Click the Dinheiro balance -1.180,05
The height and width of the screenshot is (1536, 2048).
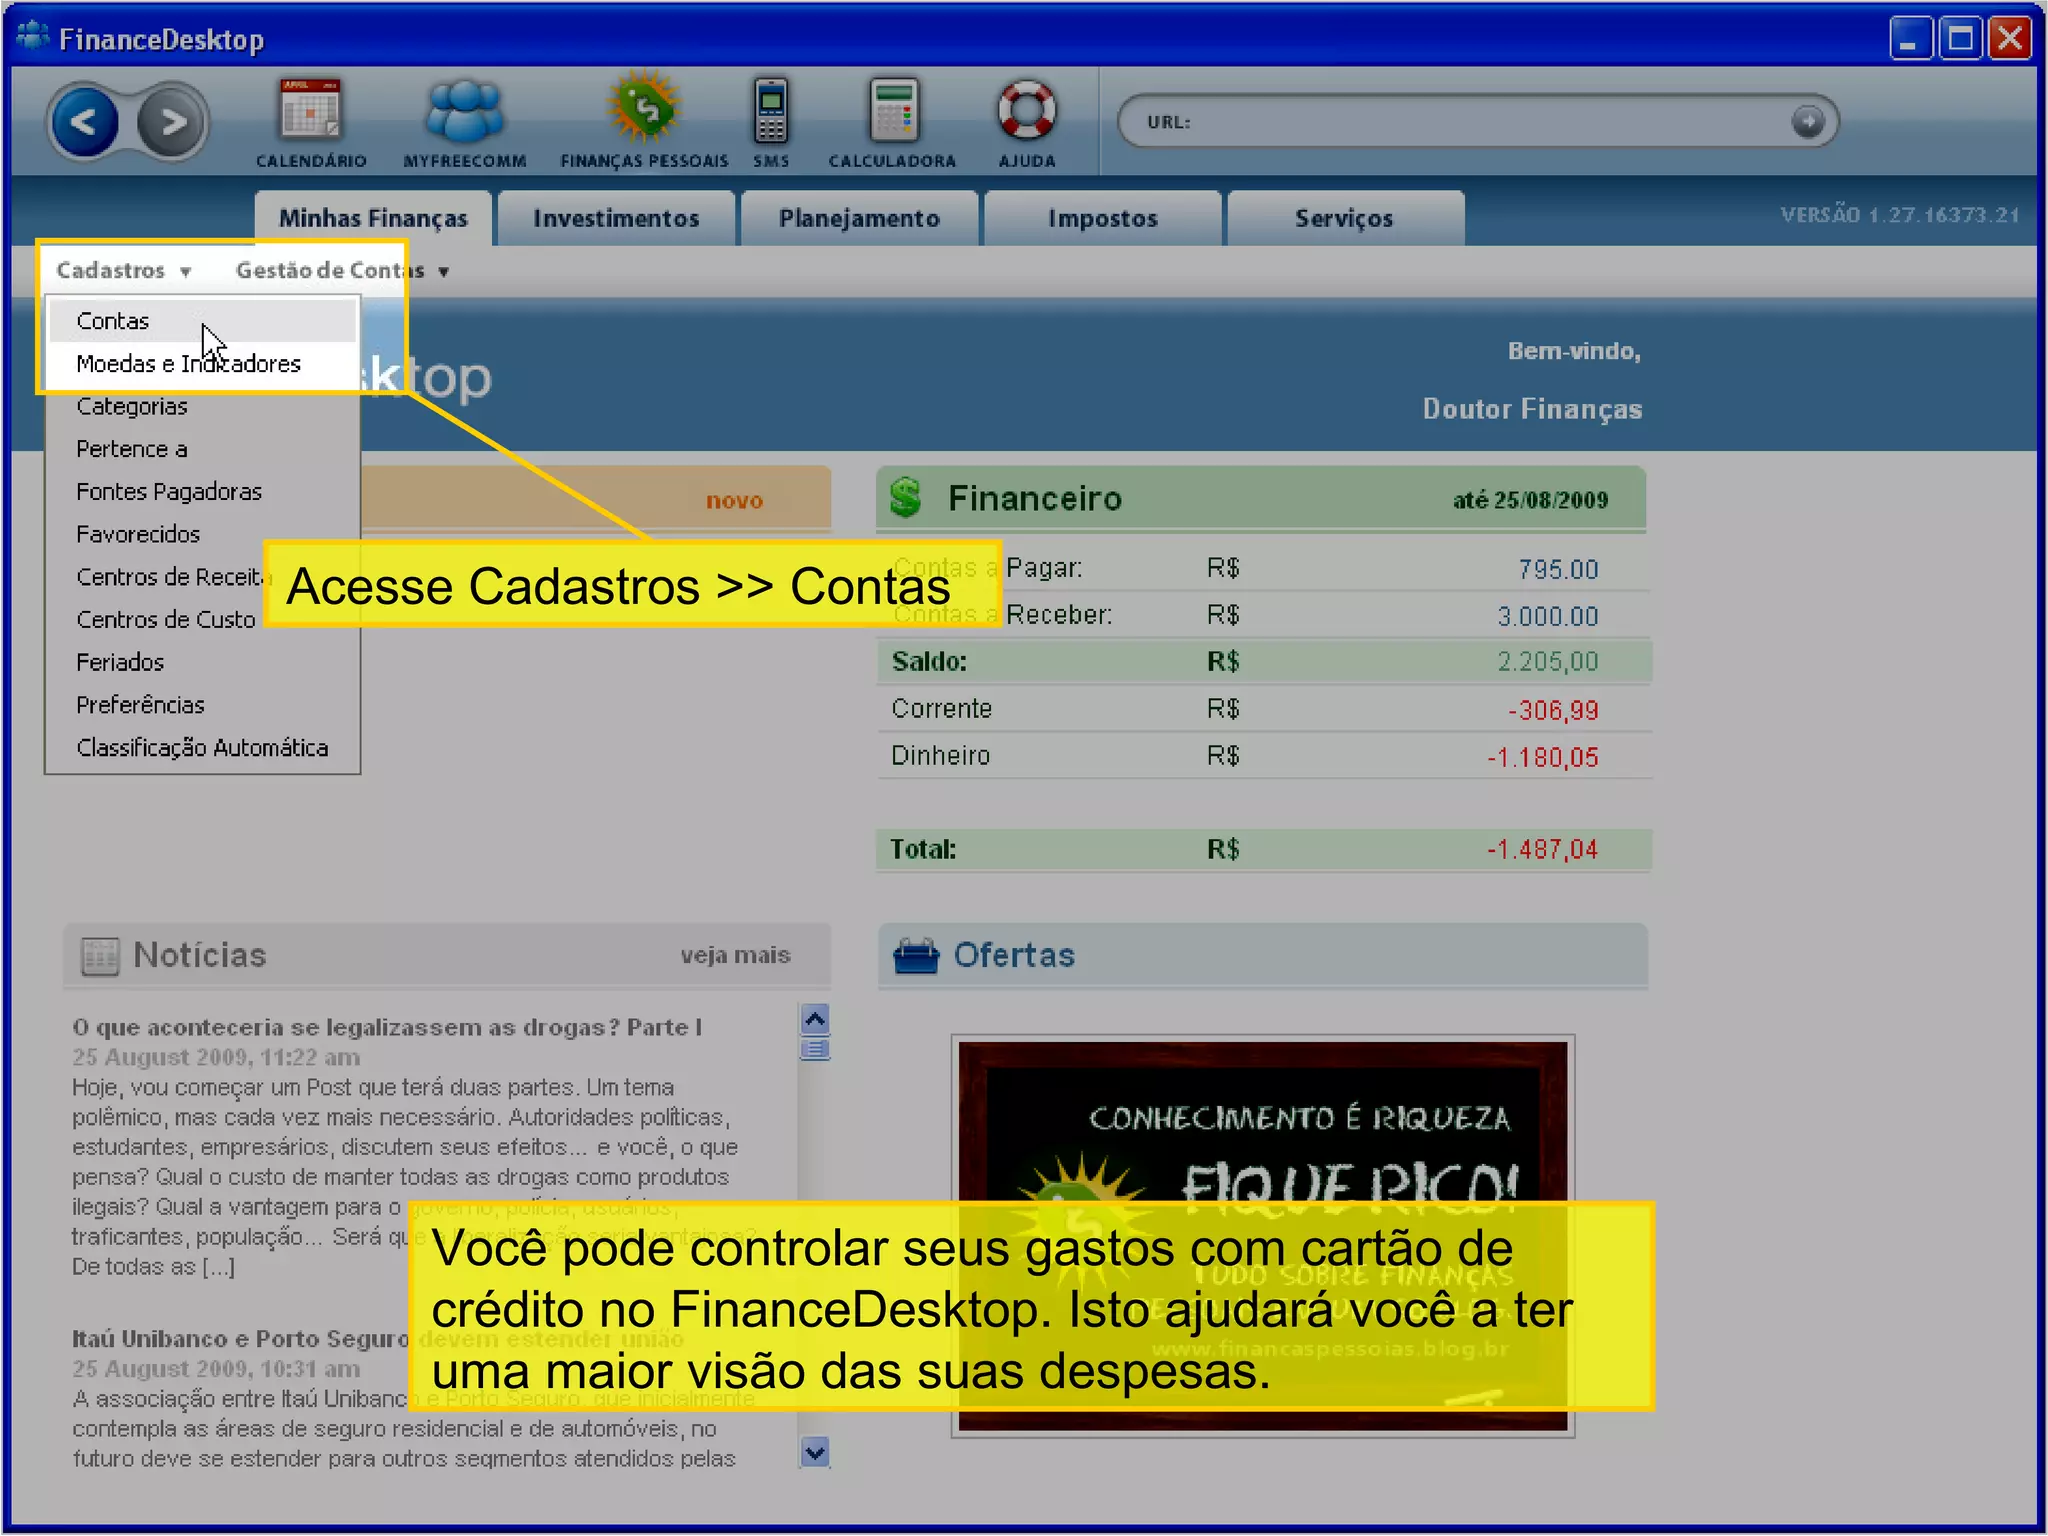tap(1542, 757)
